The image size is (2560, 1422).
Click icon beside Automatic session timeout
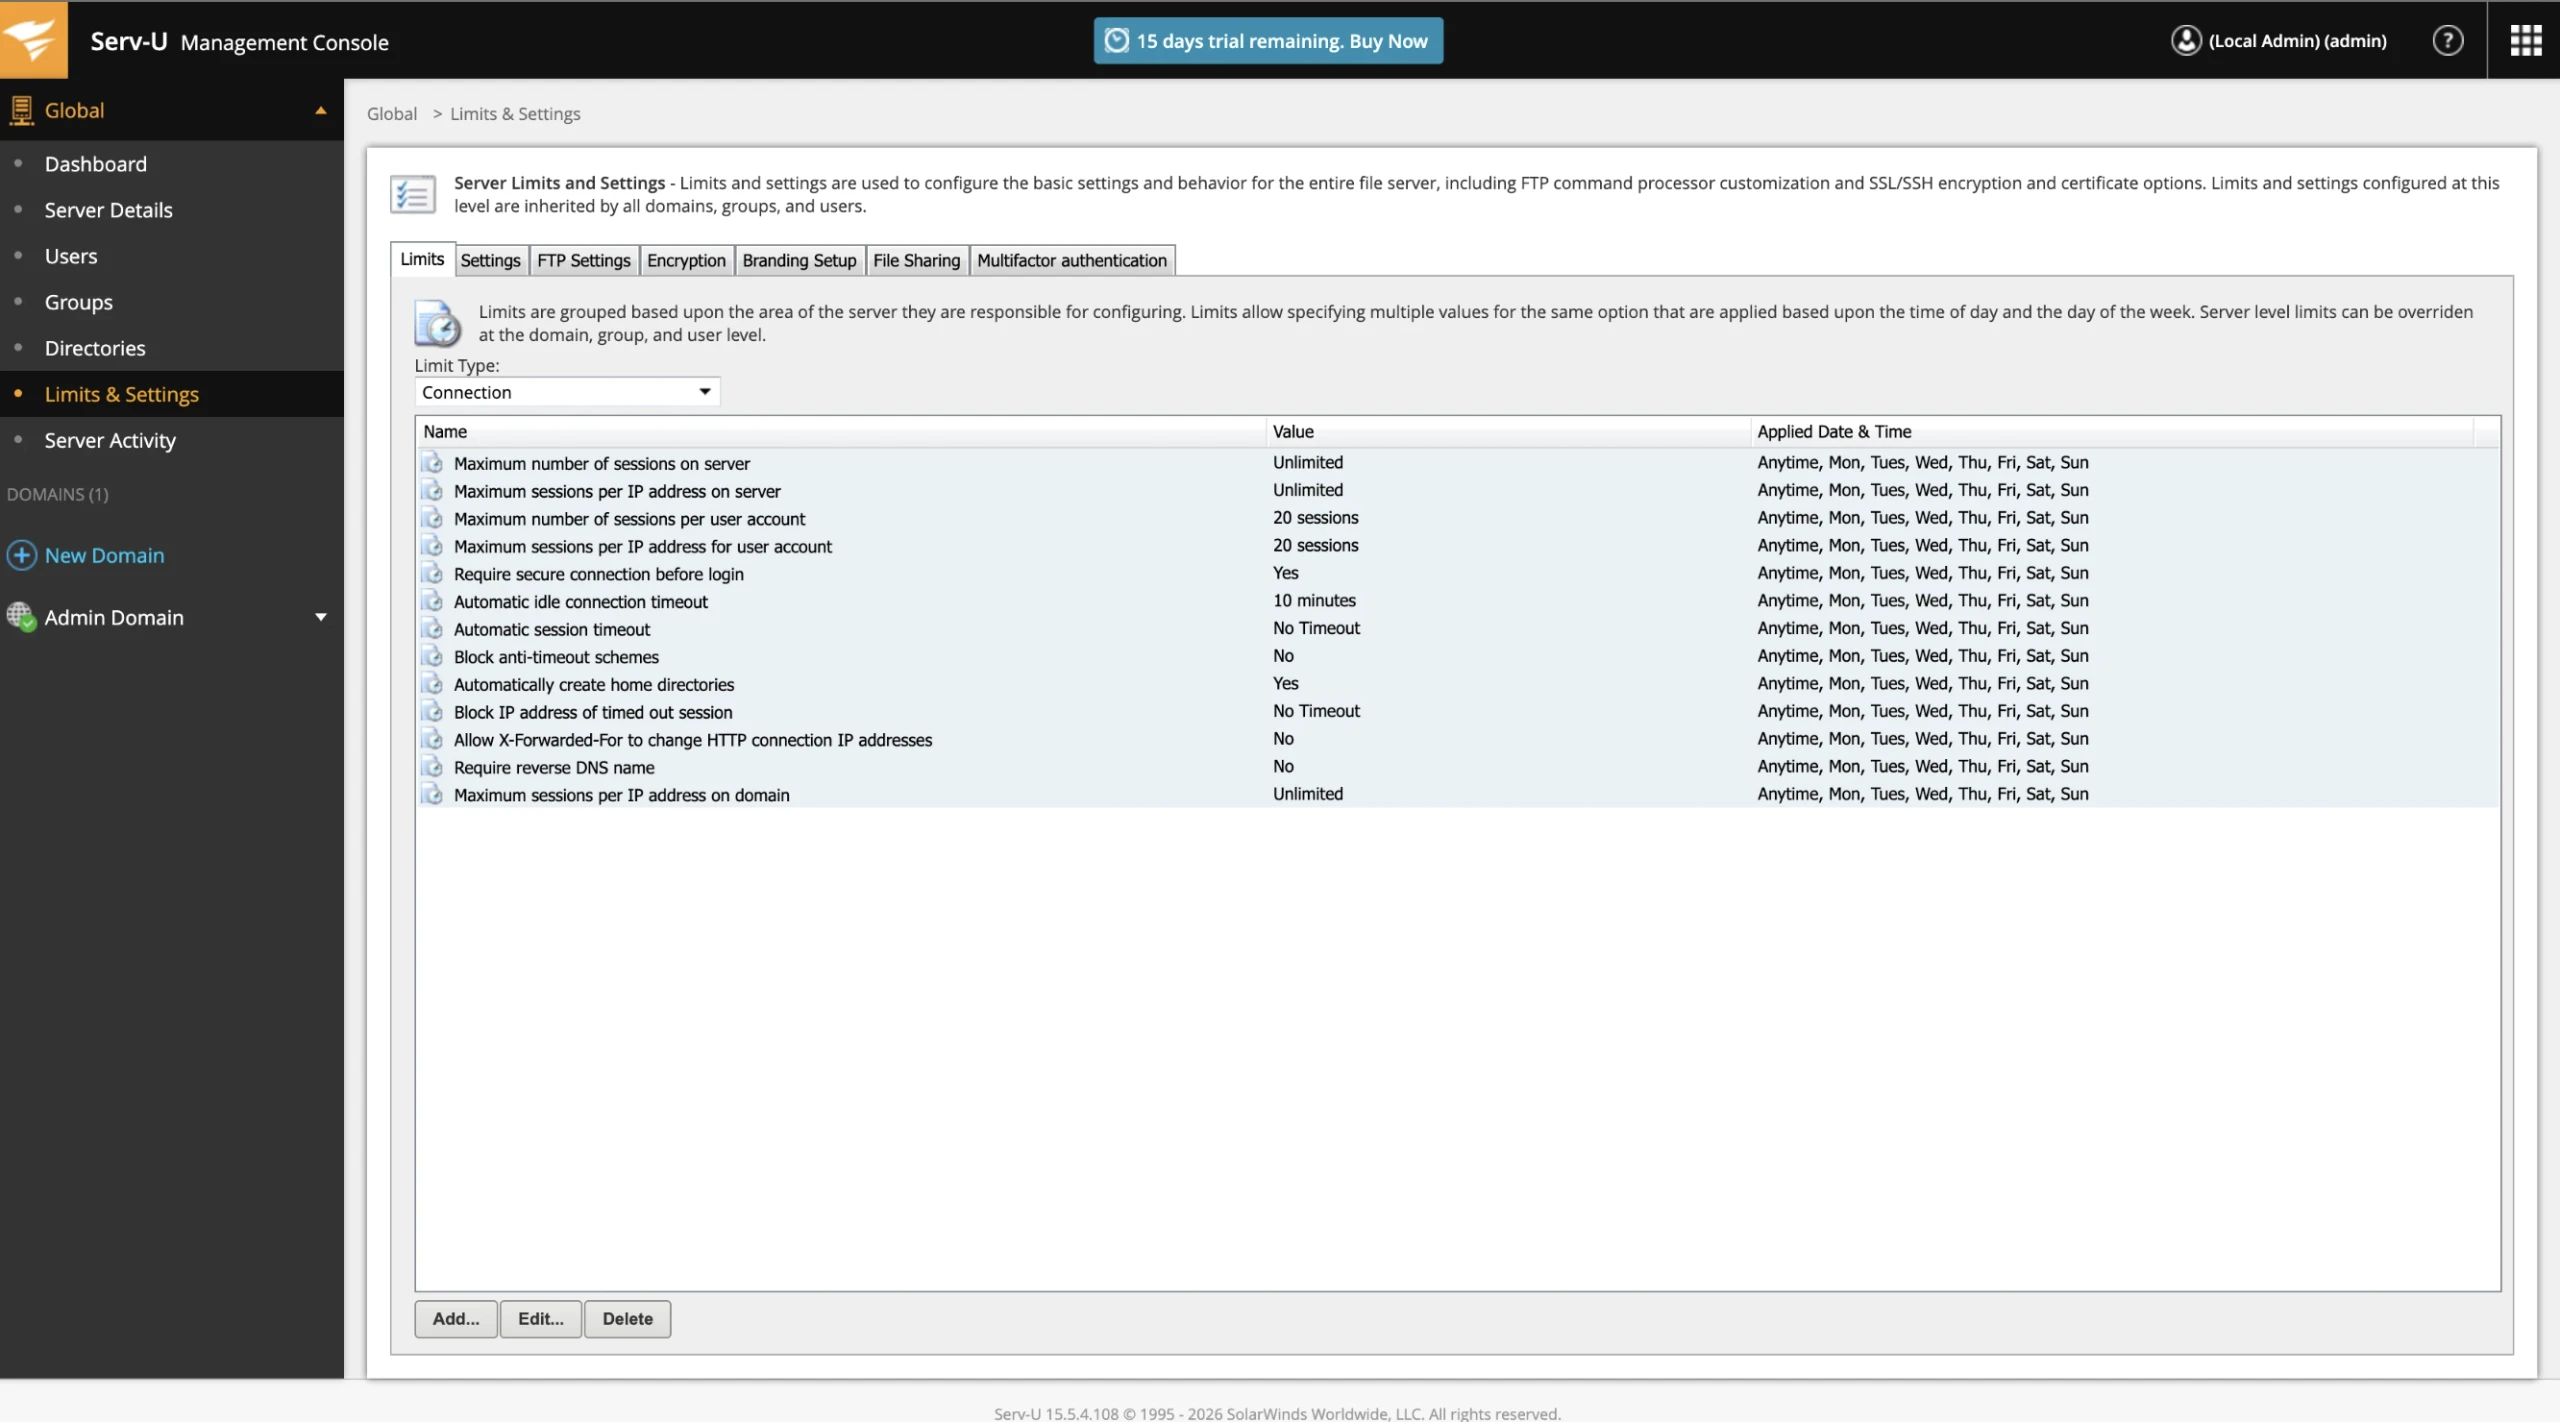[x=432, y=628]
